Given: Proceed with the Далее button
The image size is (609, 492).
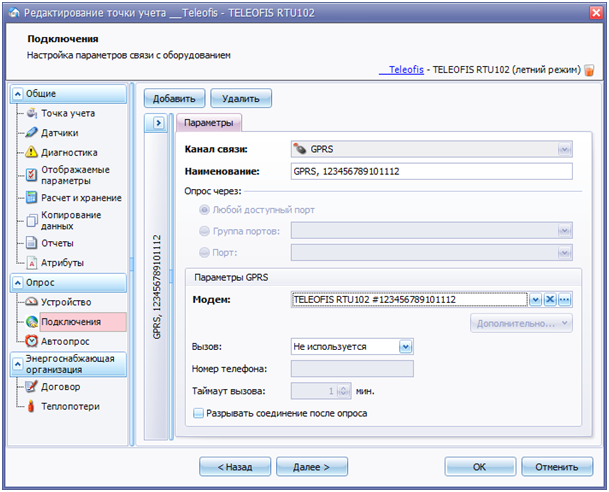Looking at the screenshot, I should [x=312, y=467].
